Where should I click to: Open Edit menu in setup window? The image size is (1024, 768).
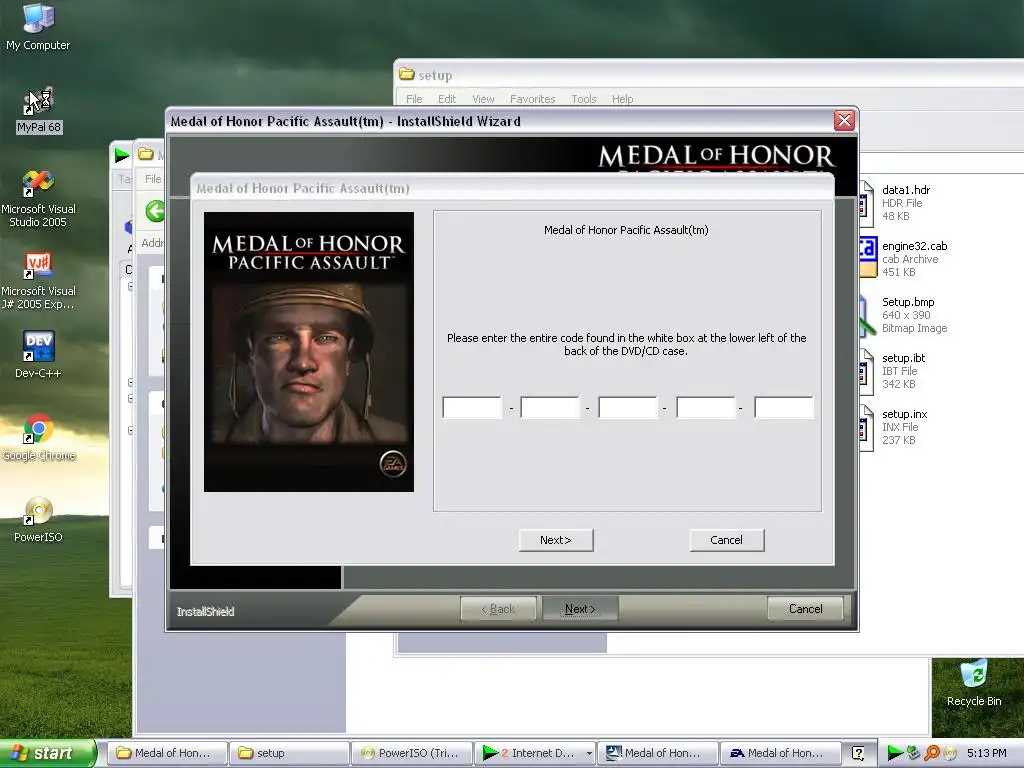click(x=447, y=99)
